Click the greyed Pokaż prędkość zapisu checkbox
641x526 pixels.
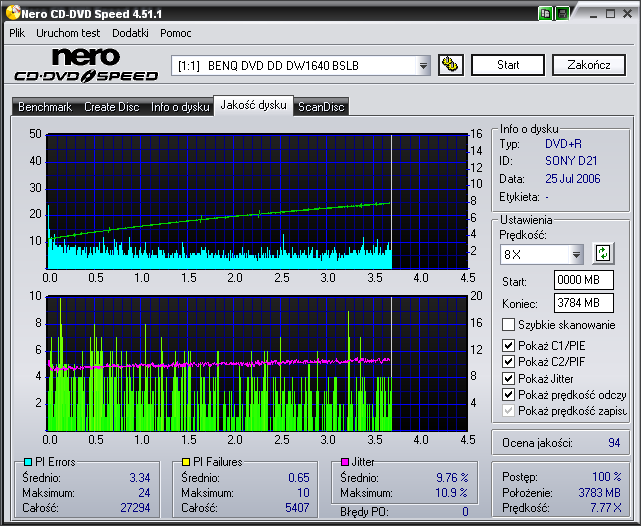(x=508, y=411)
